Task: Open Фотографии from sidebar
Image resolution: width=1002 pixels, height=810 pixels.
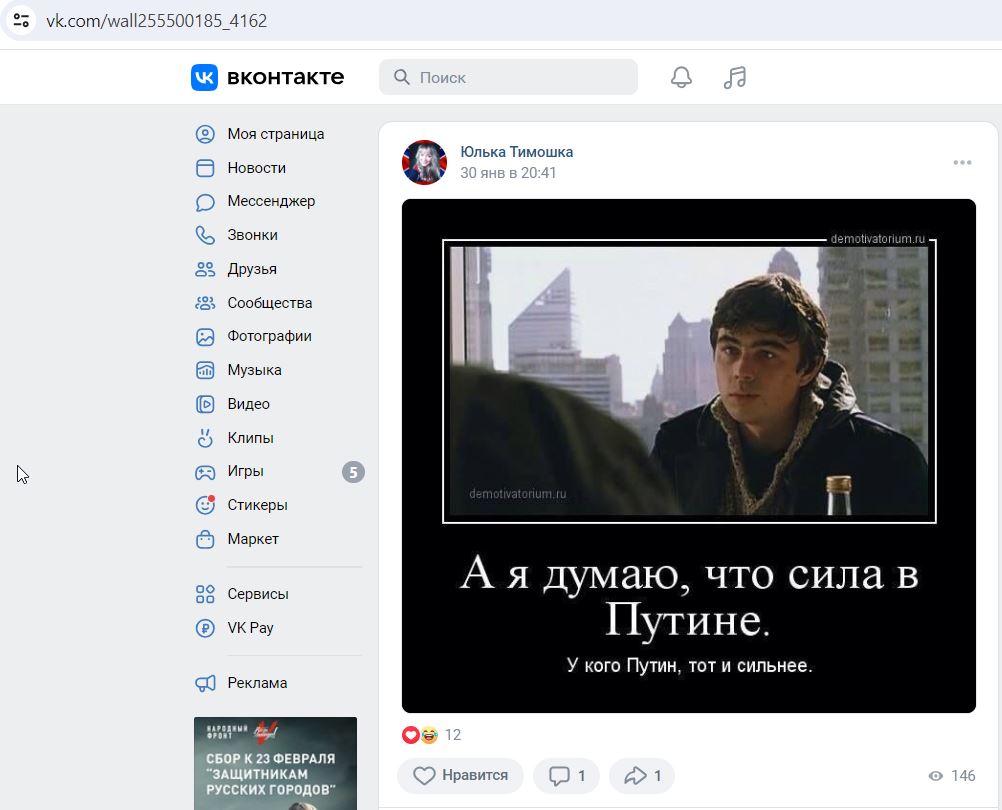Action: [x=270, y=337]
